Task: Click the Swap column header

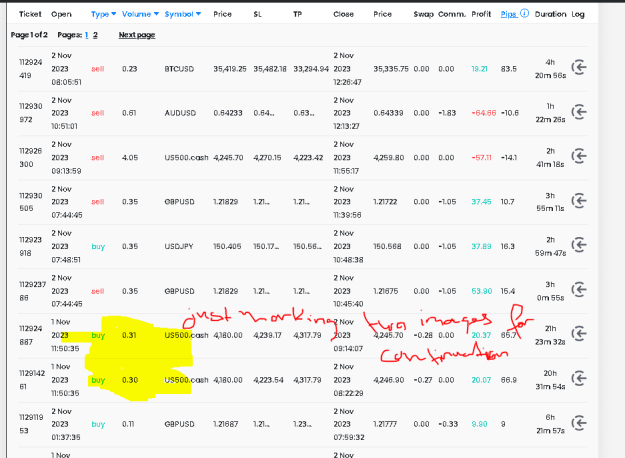Action: click(x=423, y=14)
